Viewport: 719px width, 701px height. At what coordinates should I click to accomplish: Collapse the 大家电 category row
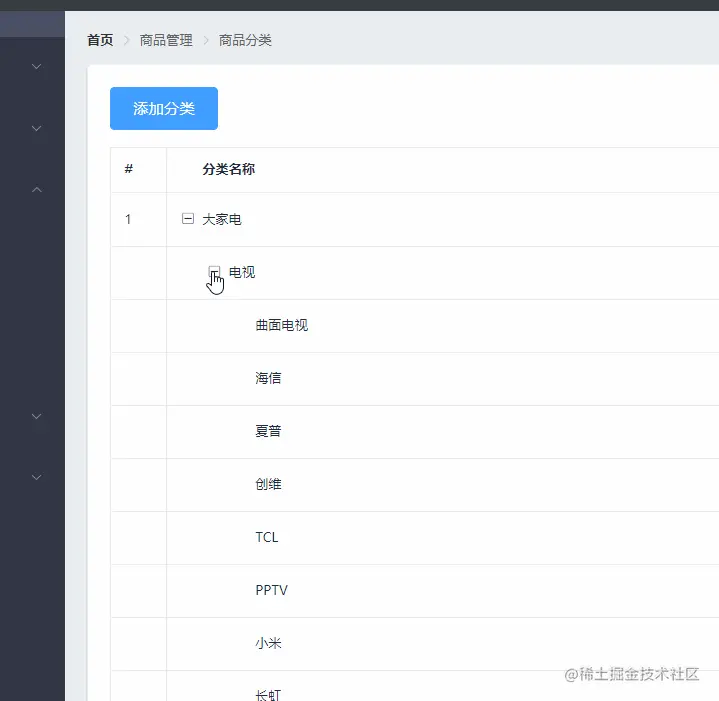(188, 219)
